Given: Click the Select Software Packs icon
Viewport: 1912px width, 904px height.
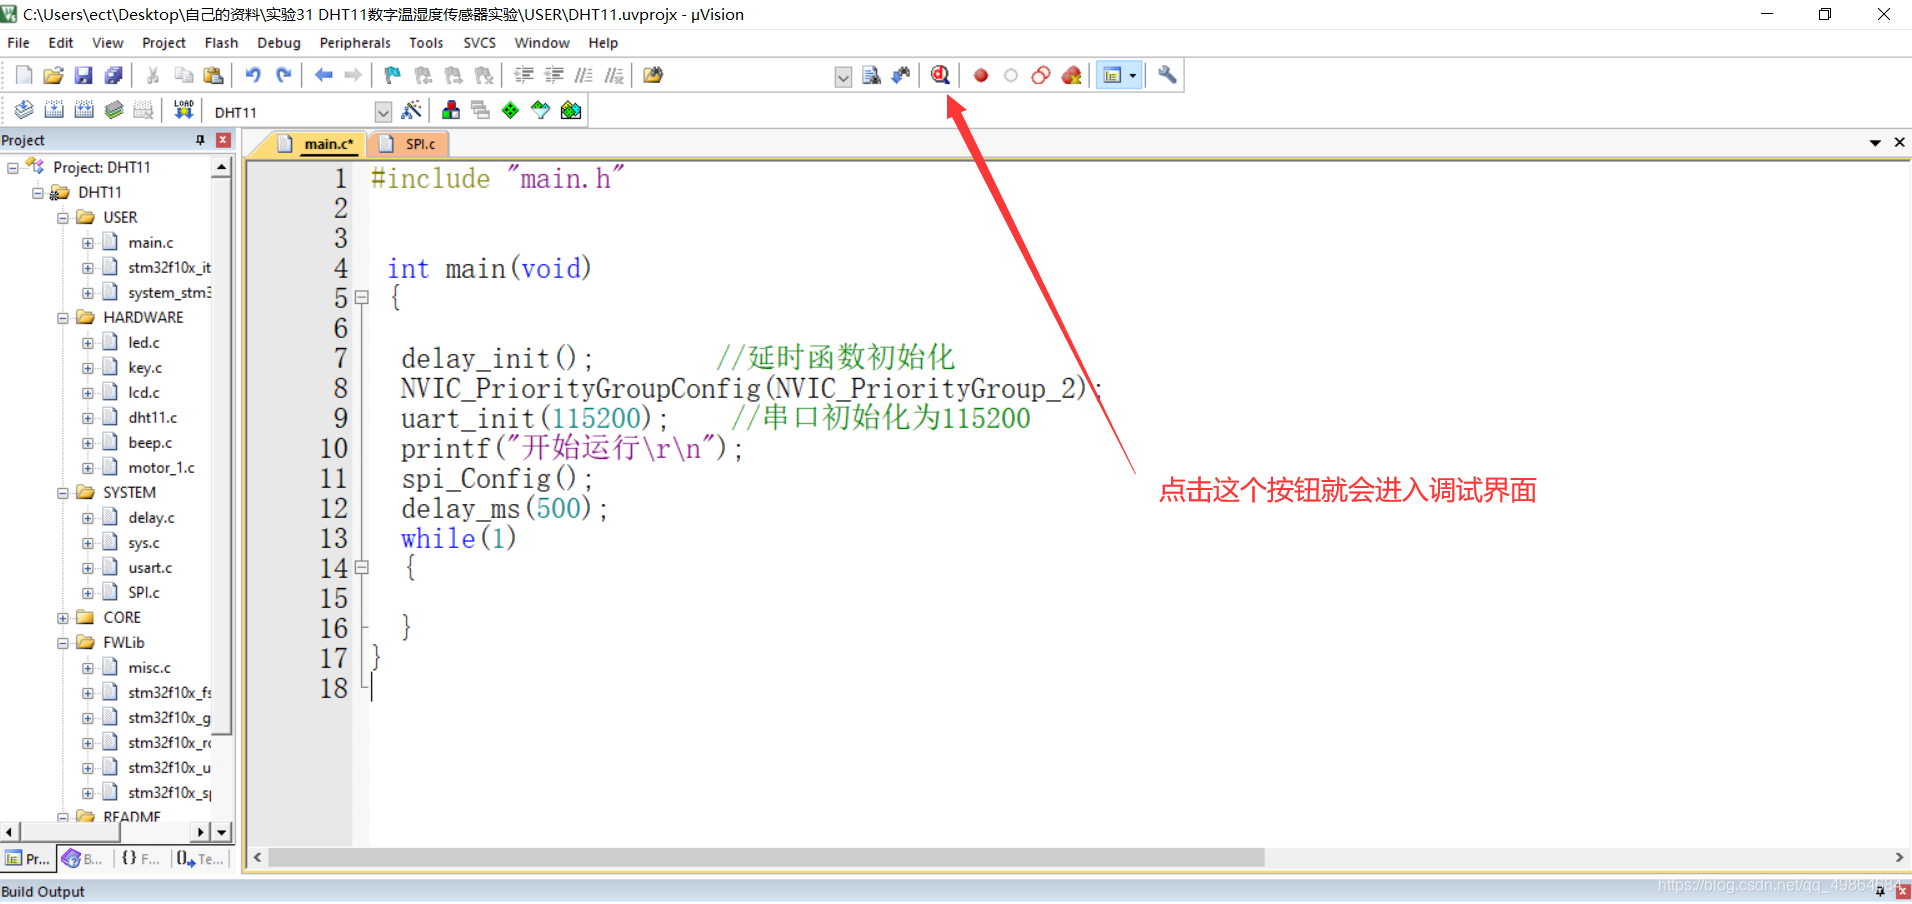Looking at the screenshot, I should coord(541,110).
